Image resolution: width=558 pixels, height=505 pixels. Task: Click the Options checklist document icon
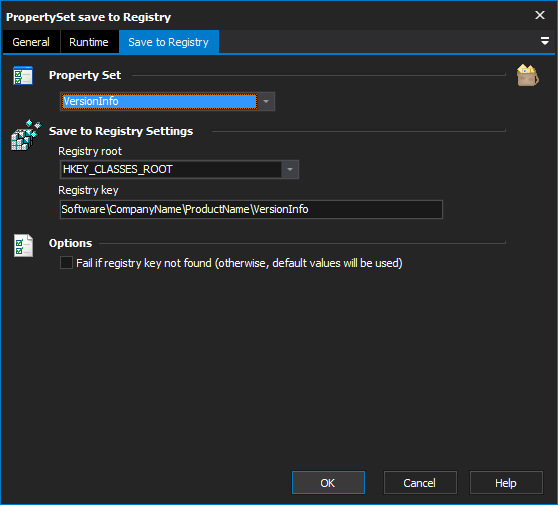tap(23, 246)
